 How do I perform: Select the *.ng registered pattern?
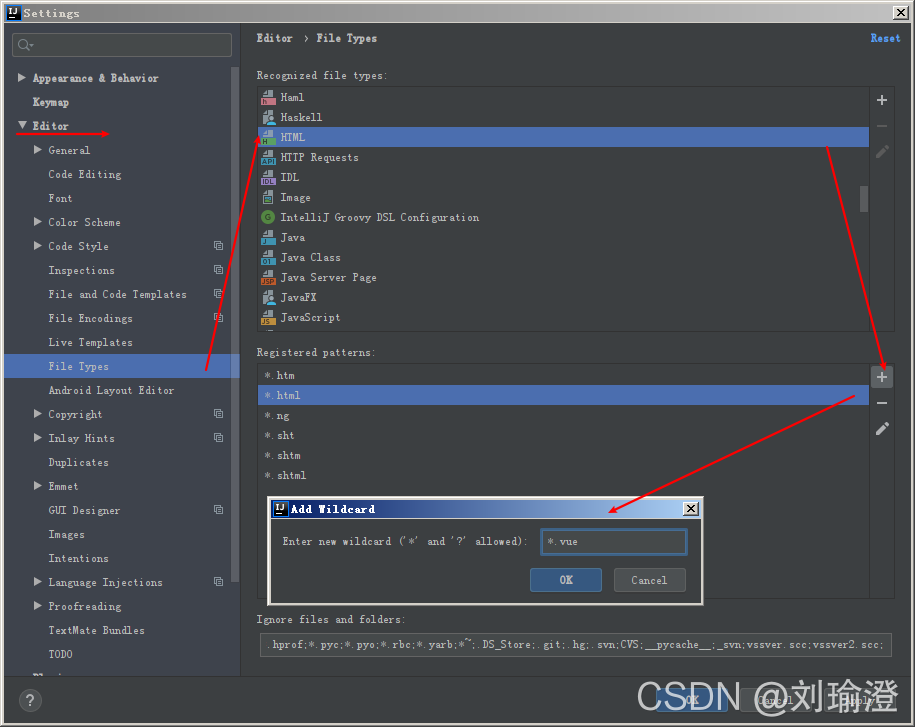(563, 415)
